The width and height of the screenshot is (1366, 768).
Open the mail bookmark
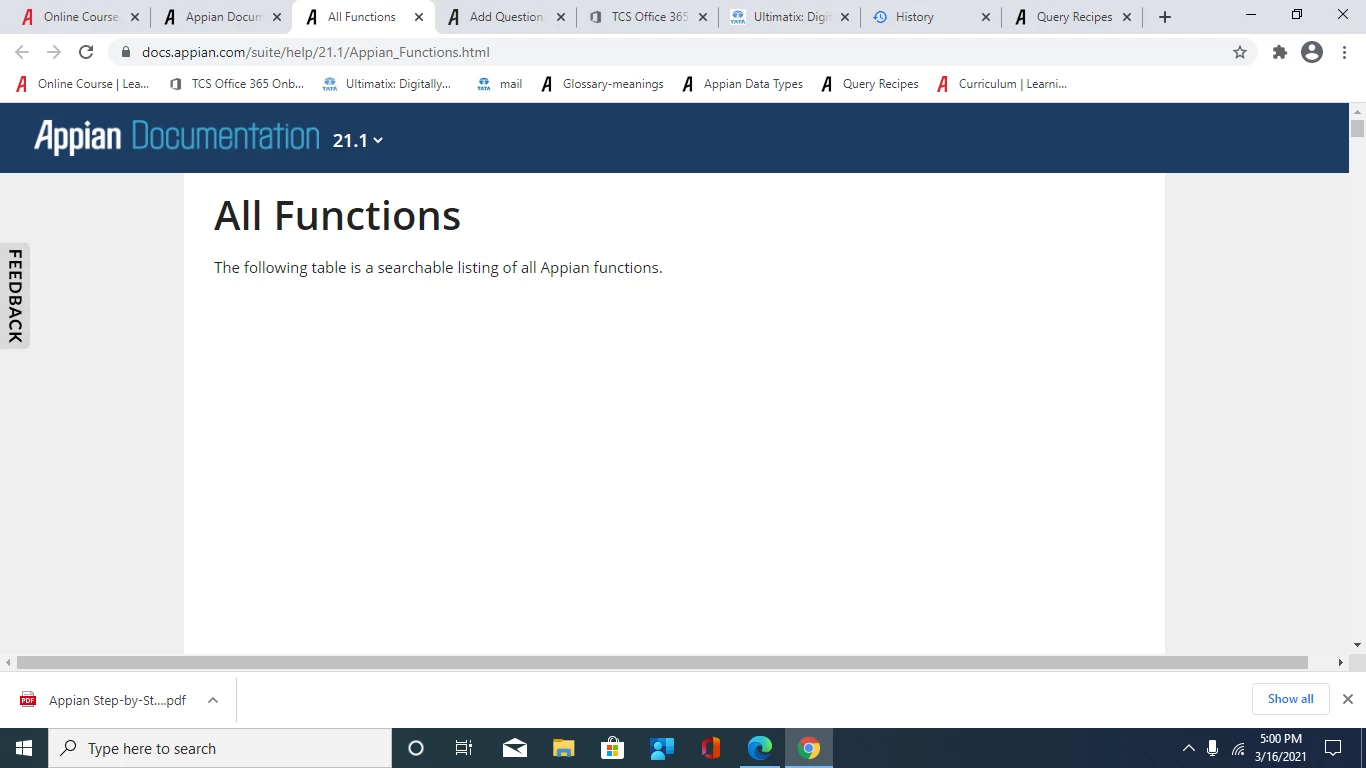(500, 84)
